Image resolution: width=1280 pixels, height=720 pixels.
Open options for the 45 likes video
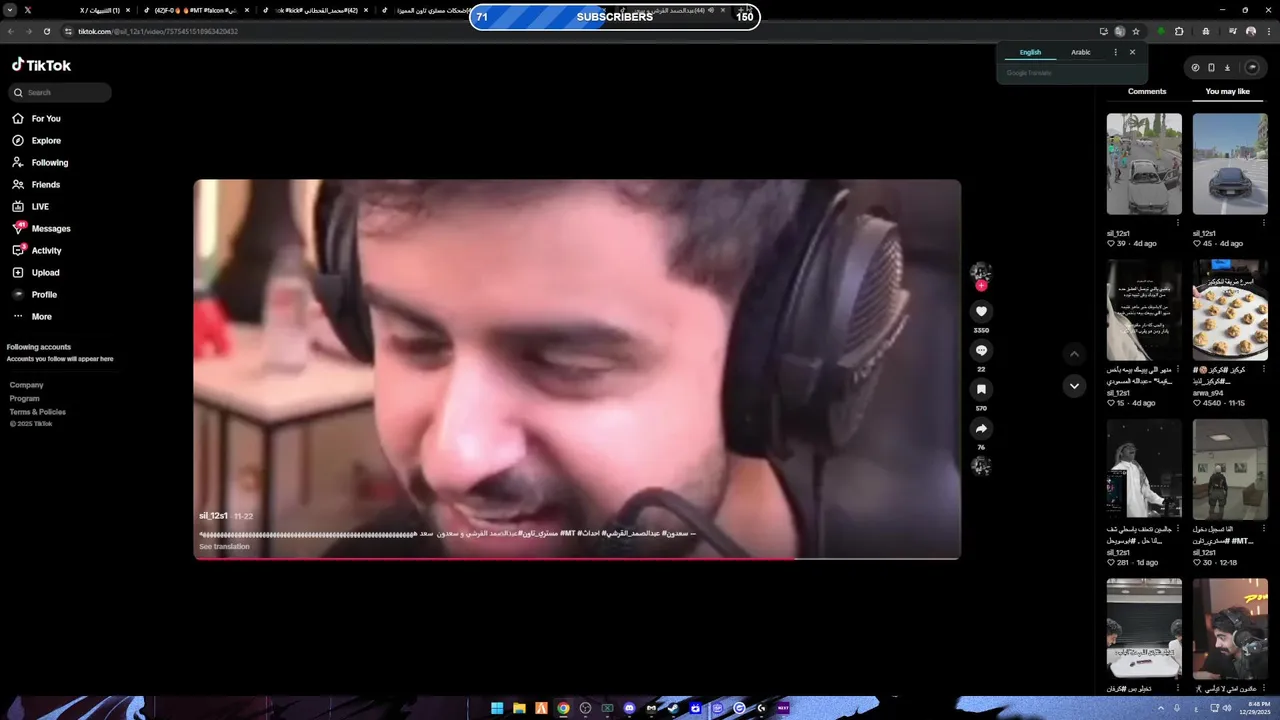pyautogui.click(x=1264, y=223)
